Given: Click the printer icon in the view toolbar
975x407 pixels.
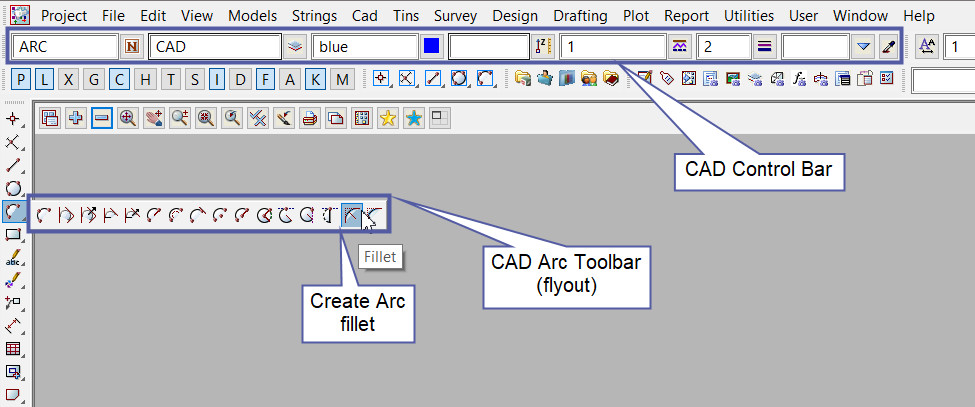Looking at the screenshot, I should pos(310,117).
